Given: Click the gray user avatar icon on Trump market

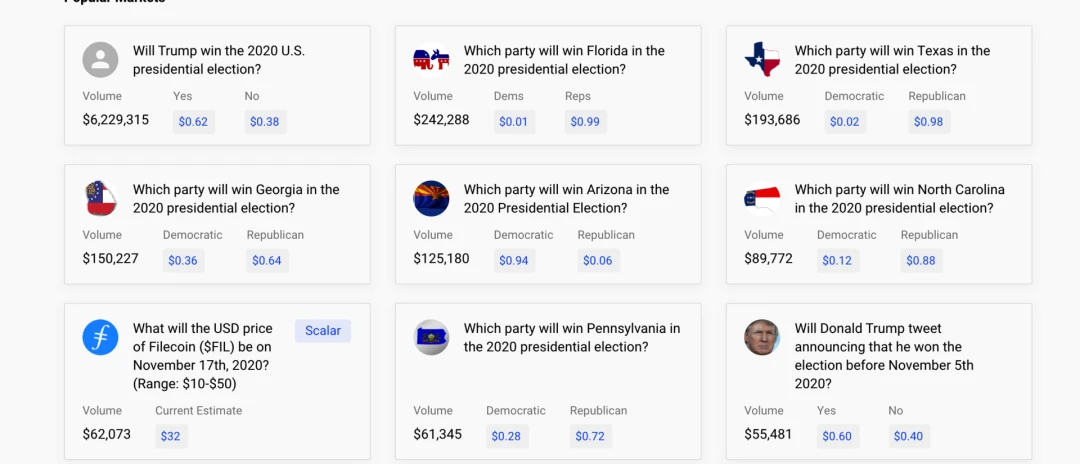Looking at the screenshot, I should pyautogui.click(x=101, y=60).
